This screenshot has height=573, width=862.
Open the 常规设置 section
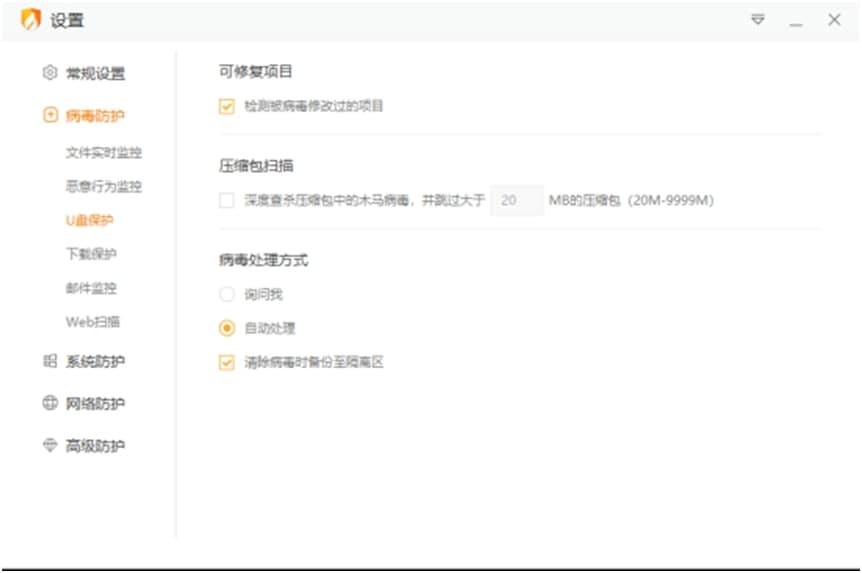[95, 73]
